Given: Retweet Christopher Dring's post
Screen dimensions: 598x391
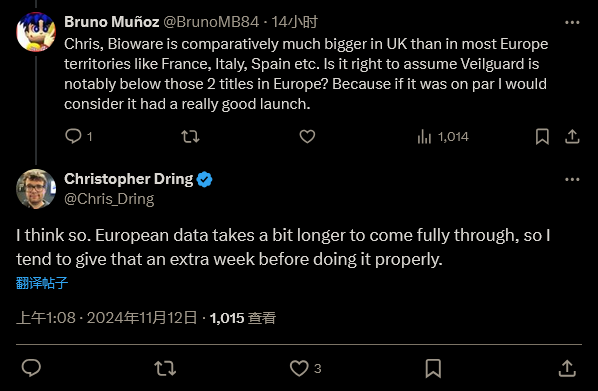Looking at the screenshot, I should (165, 368).
